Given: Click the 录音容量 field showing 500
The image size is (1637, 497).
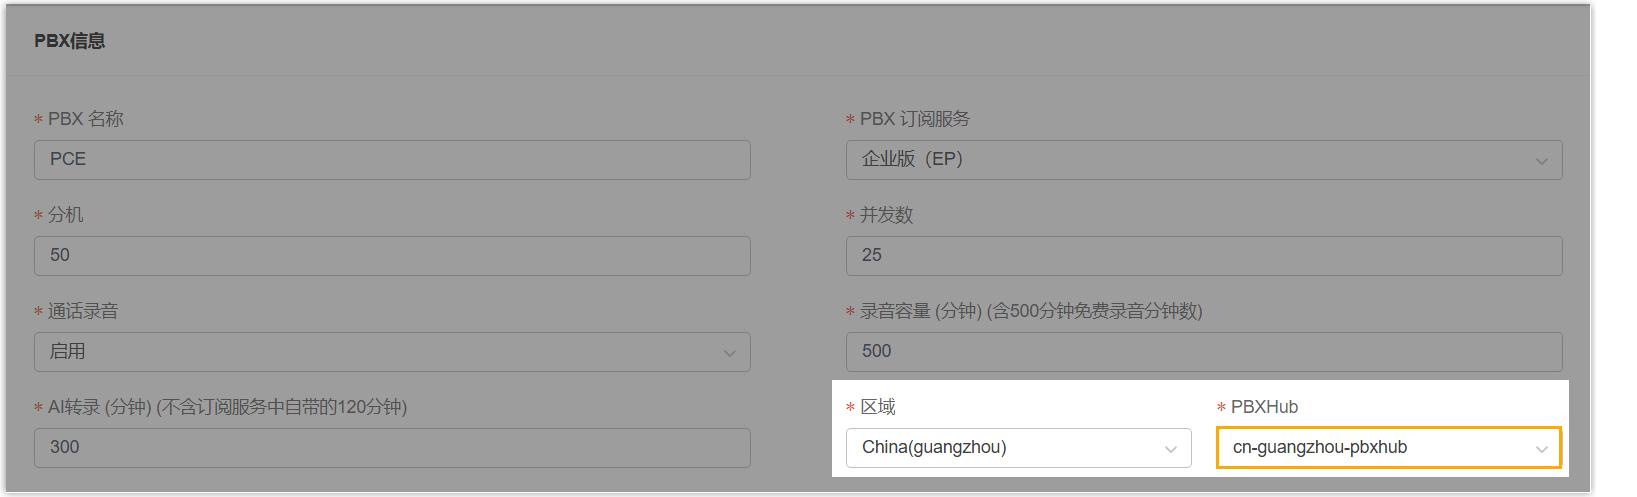Looking at the screenshot, I should click(1203, 352).
